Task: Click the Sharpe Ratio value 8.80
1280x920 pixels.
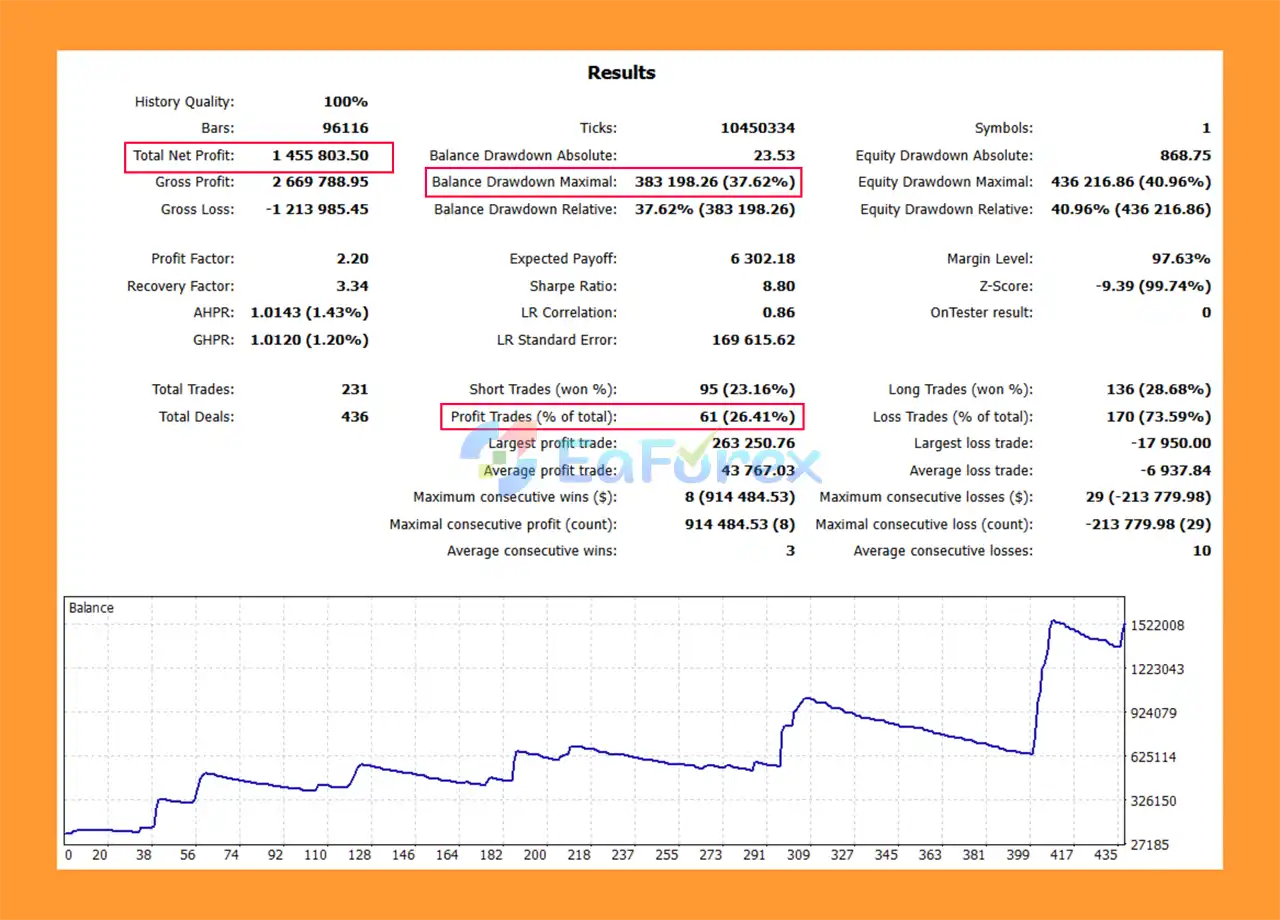Action: click(778, 286)
